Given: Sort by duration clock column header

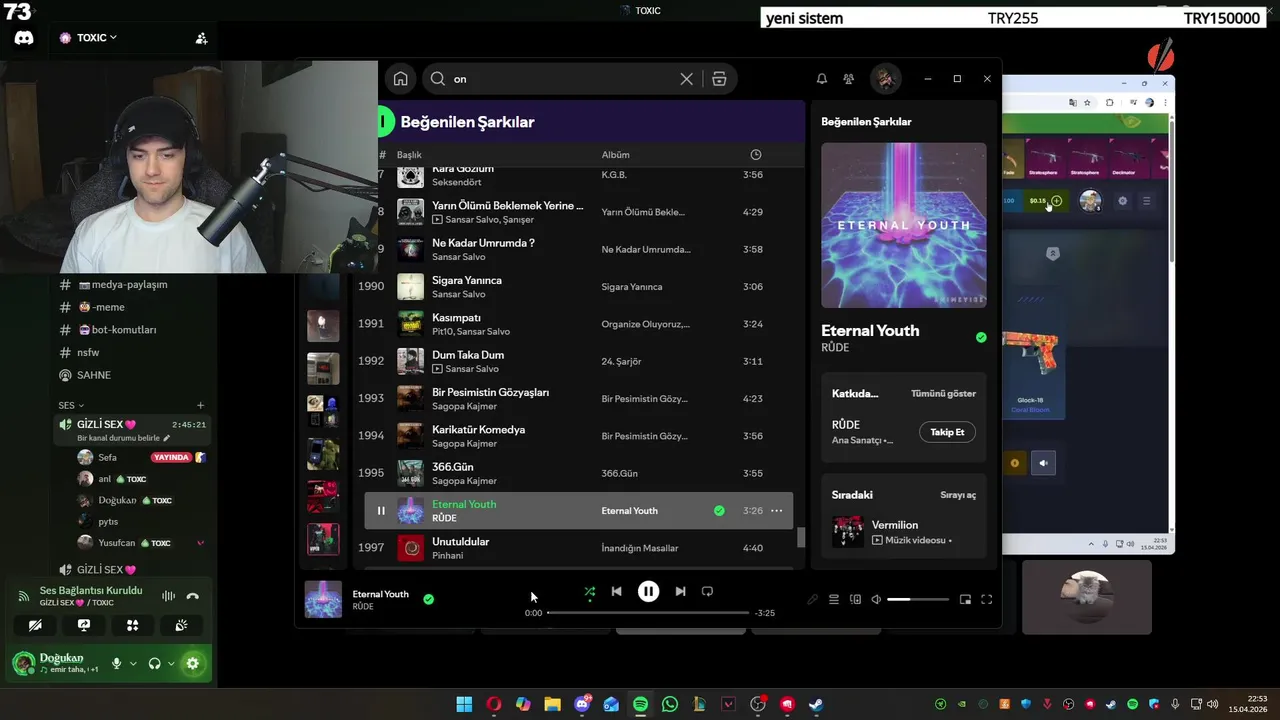Looking at the screenshot, I should 756,155.
